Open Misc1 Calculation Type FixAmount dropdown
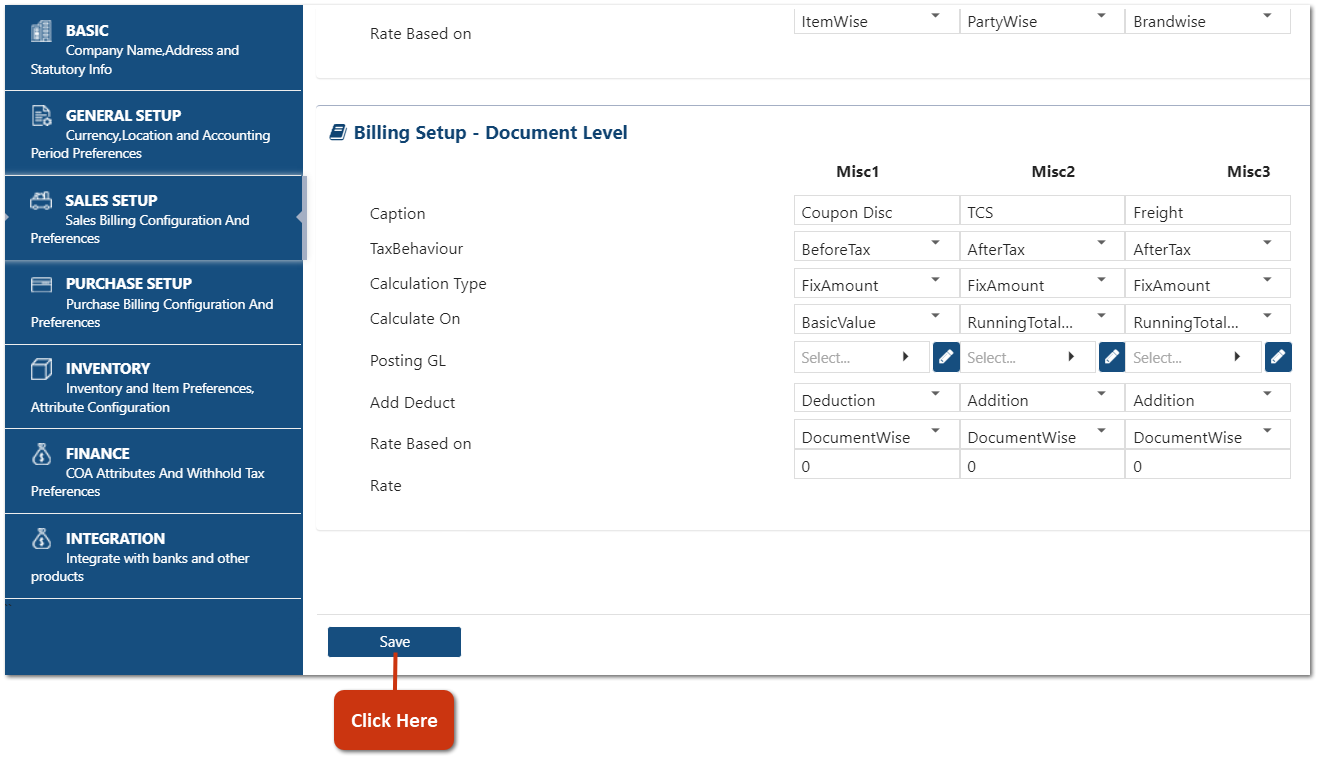 (876, 283)
